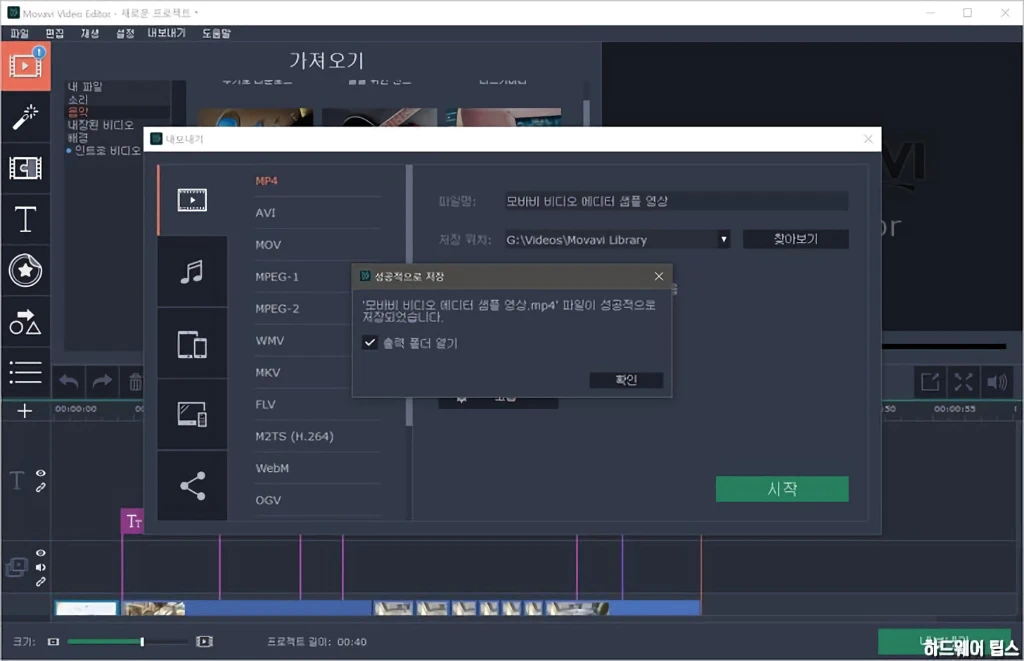Open the 파일 menu
Image resolution: width=1024 pixels, height=661 pixels.
coord(20,33)
